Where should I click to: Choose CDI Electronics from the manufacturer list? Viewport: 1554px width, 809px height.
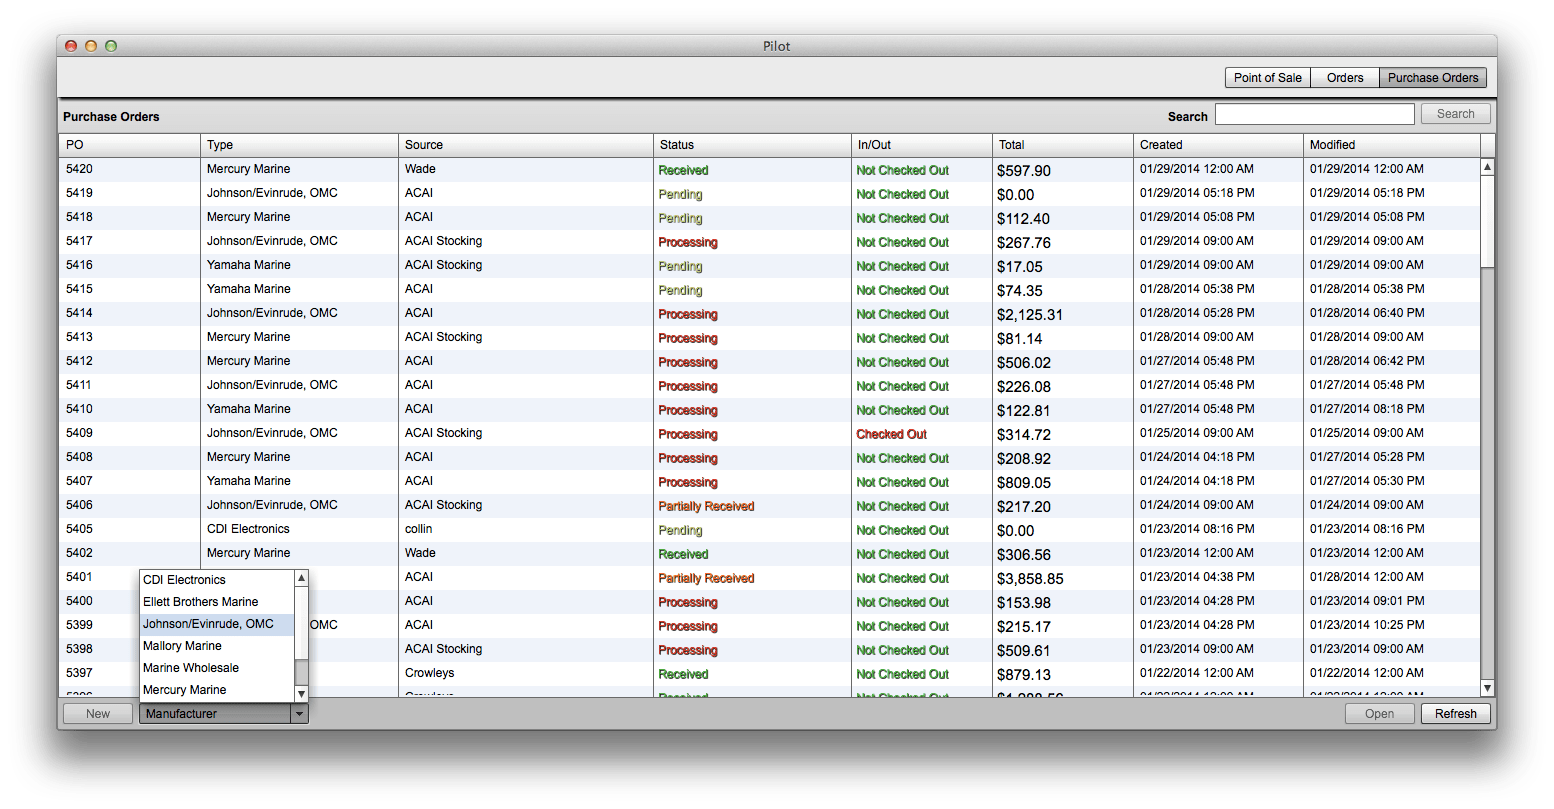click(184, 580)
